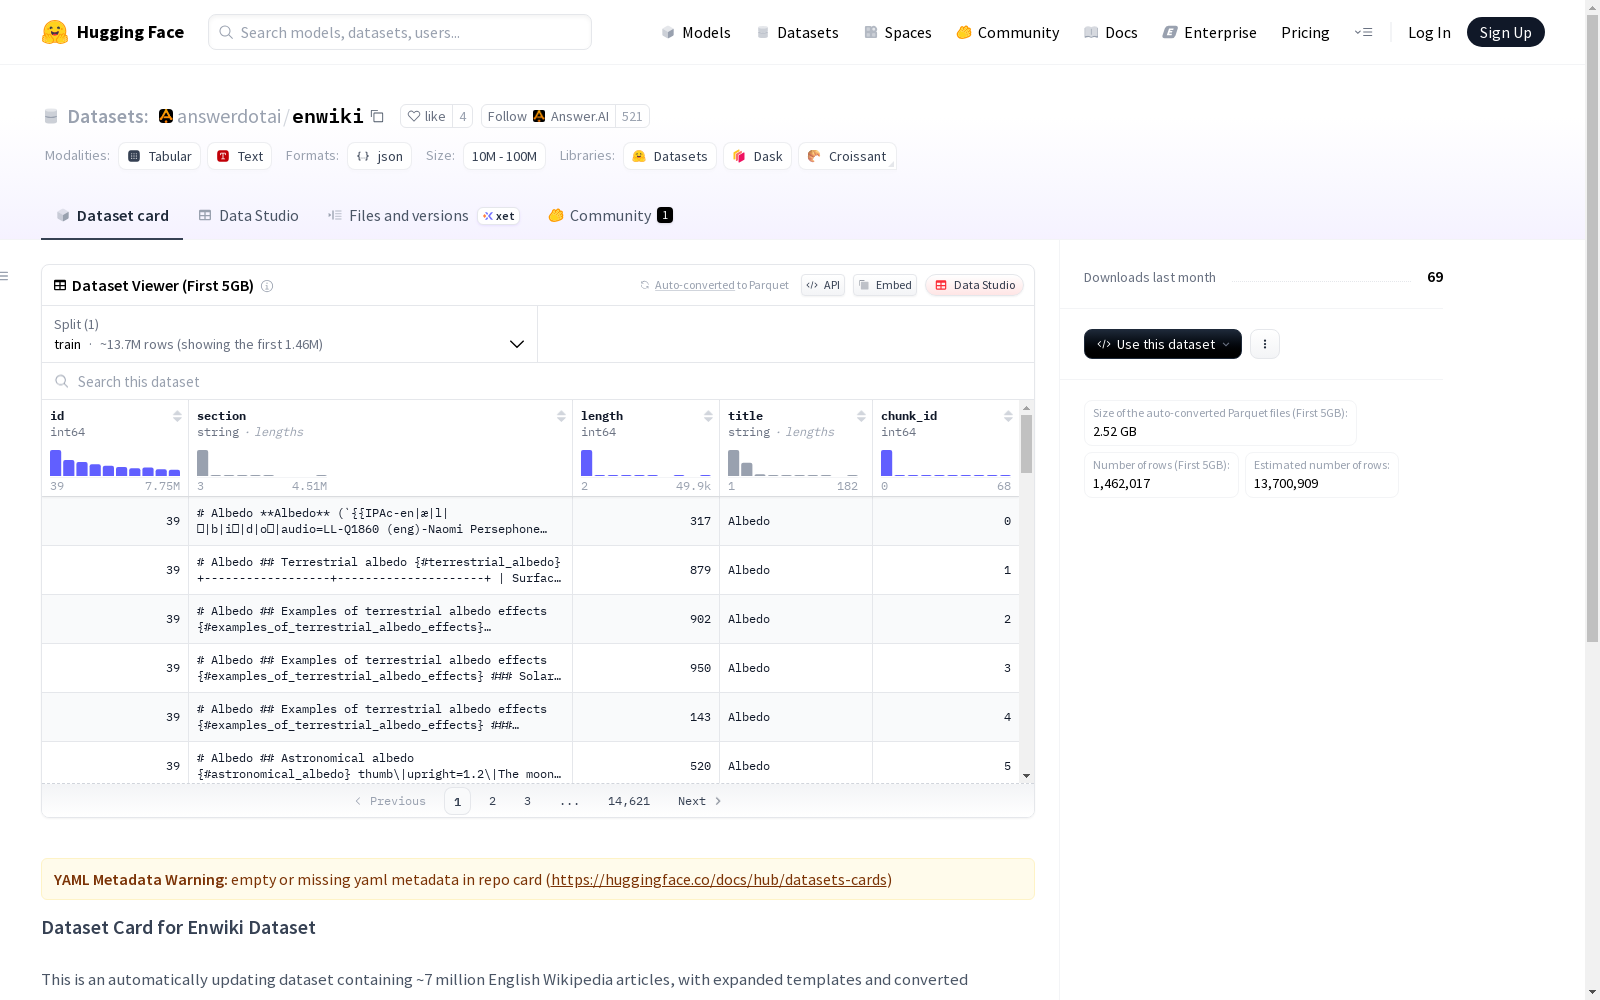Select the Datasets library tag
1600x1000 pixels.
click(x=670, y=156)
